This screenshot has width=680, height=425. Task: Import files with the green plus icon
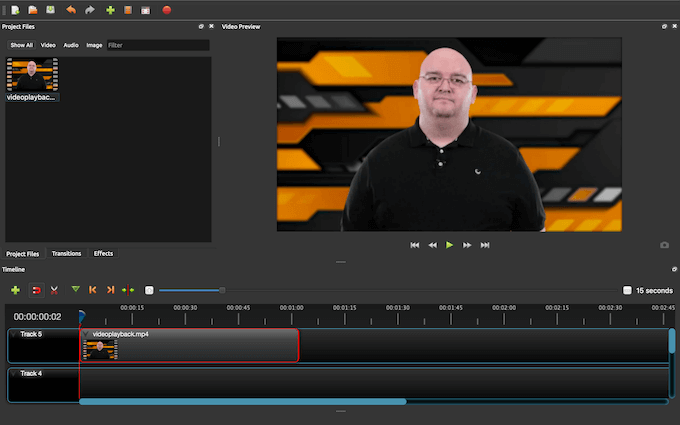pyautogui.click(x=110, y=9)
